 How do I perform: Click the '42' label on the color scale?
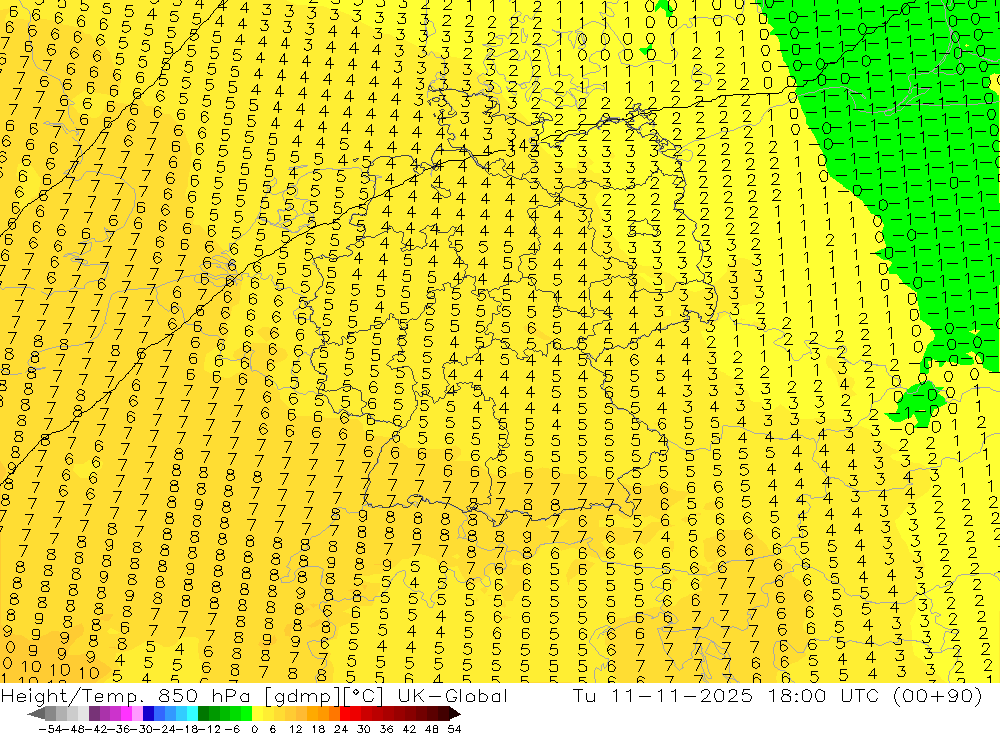point(409,729)
